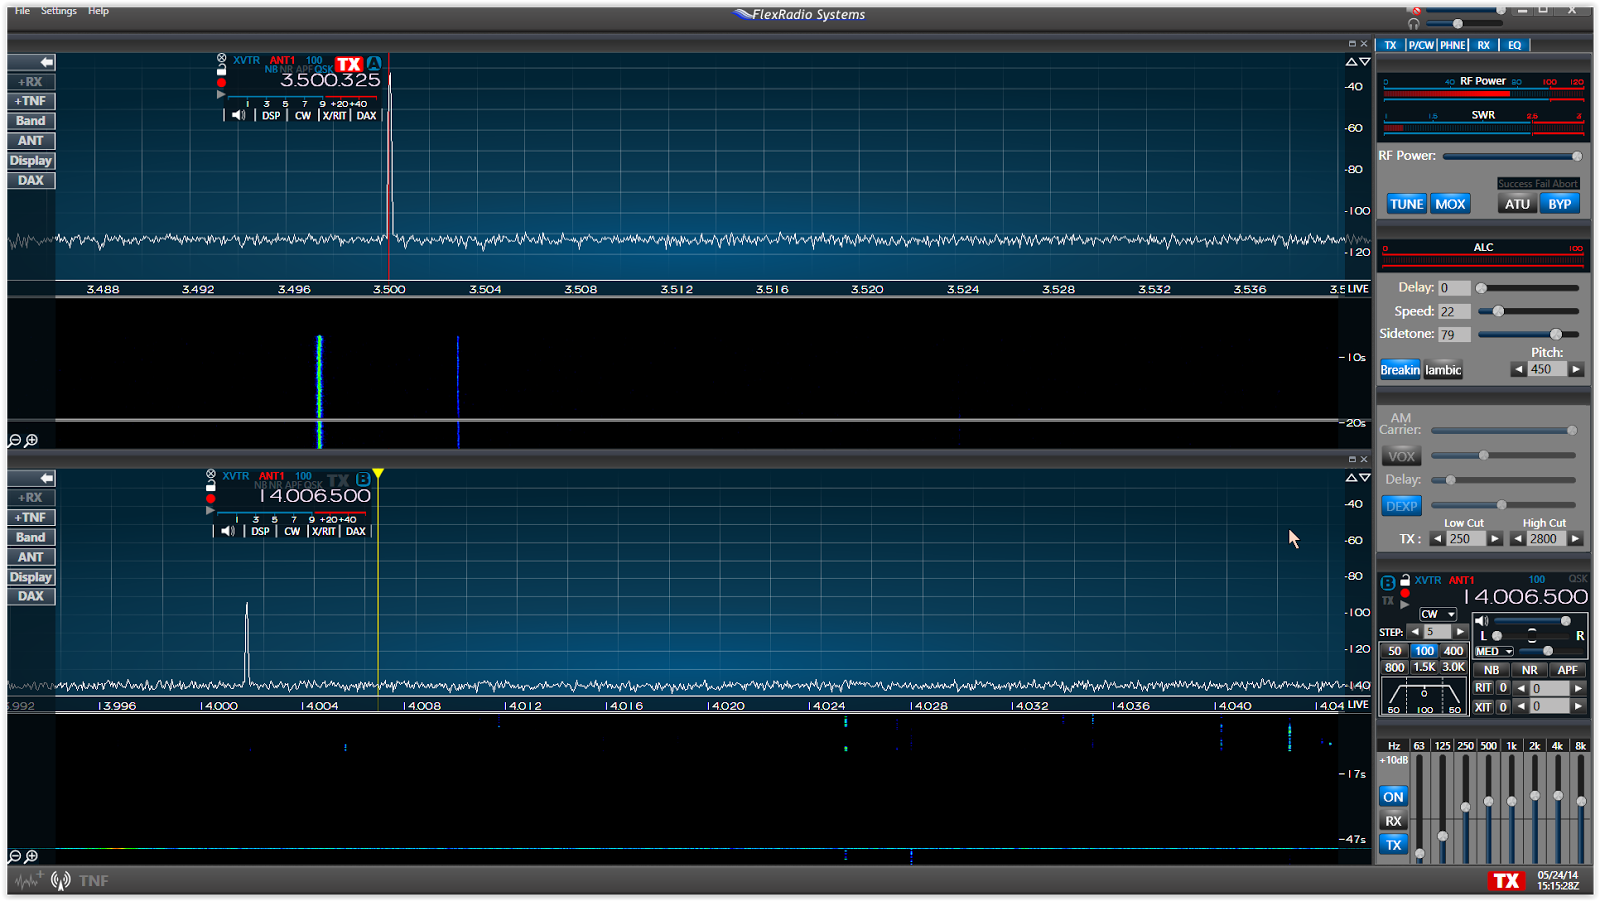Select the 1.5K filter preset

point(1424,667)
